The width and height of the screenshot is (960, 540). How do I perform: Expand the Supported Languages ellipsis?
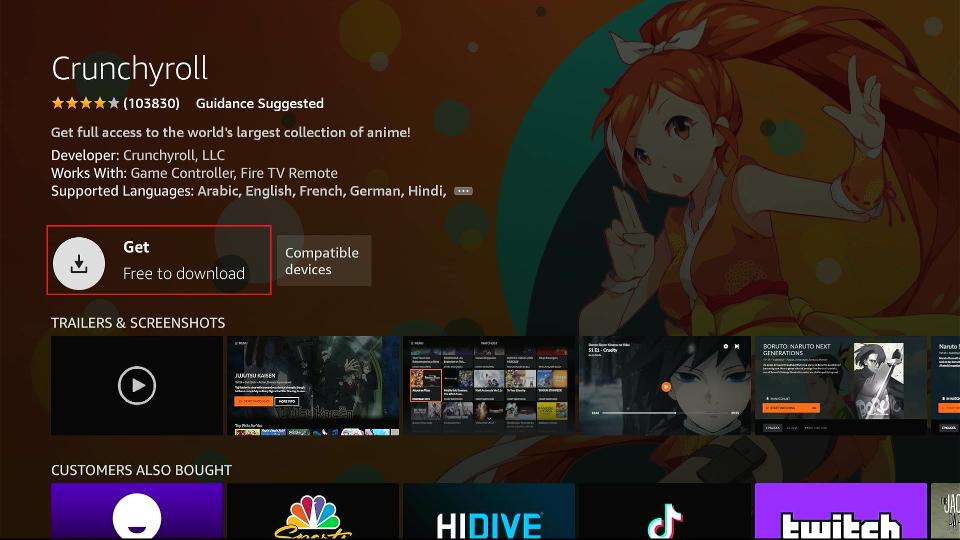click(x=463, y=191)
